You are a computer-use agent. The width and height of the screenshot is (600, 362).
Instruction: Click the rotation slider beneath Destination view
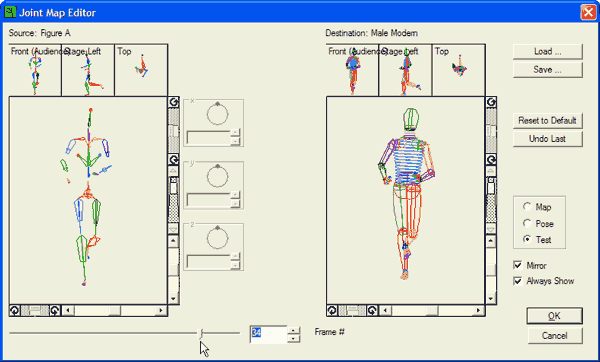352,310
